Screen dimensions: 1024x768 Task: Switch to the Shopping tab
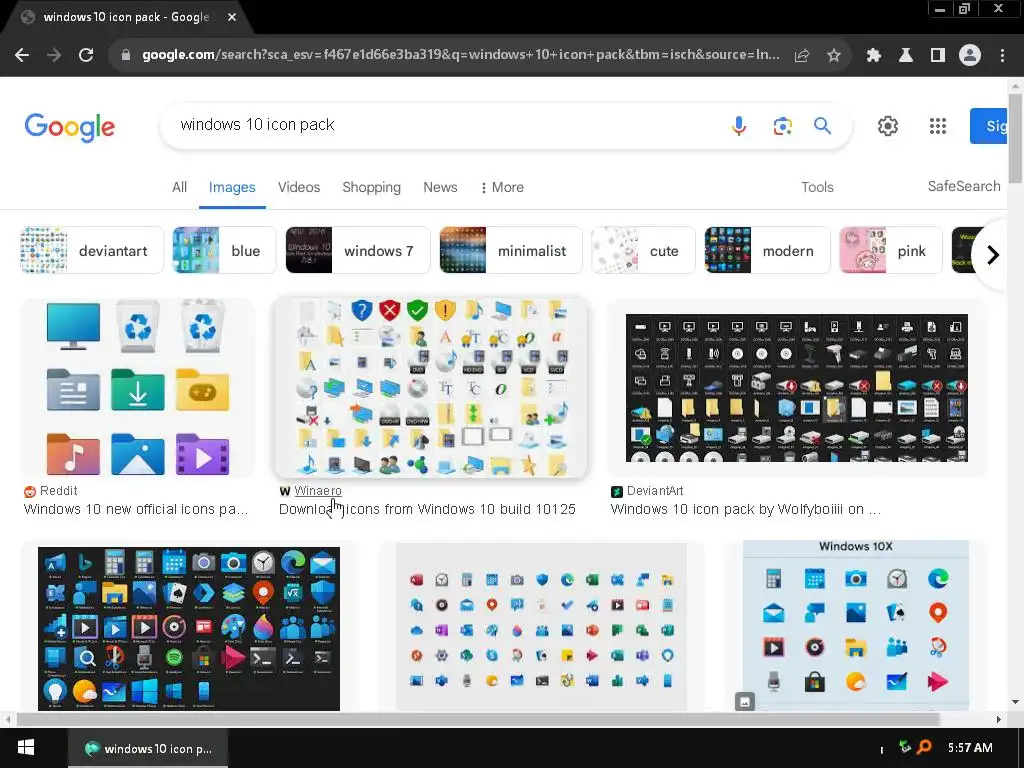tap(371, 187)
